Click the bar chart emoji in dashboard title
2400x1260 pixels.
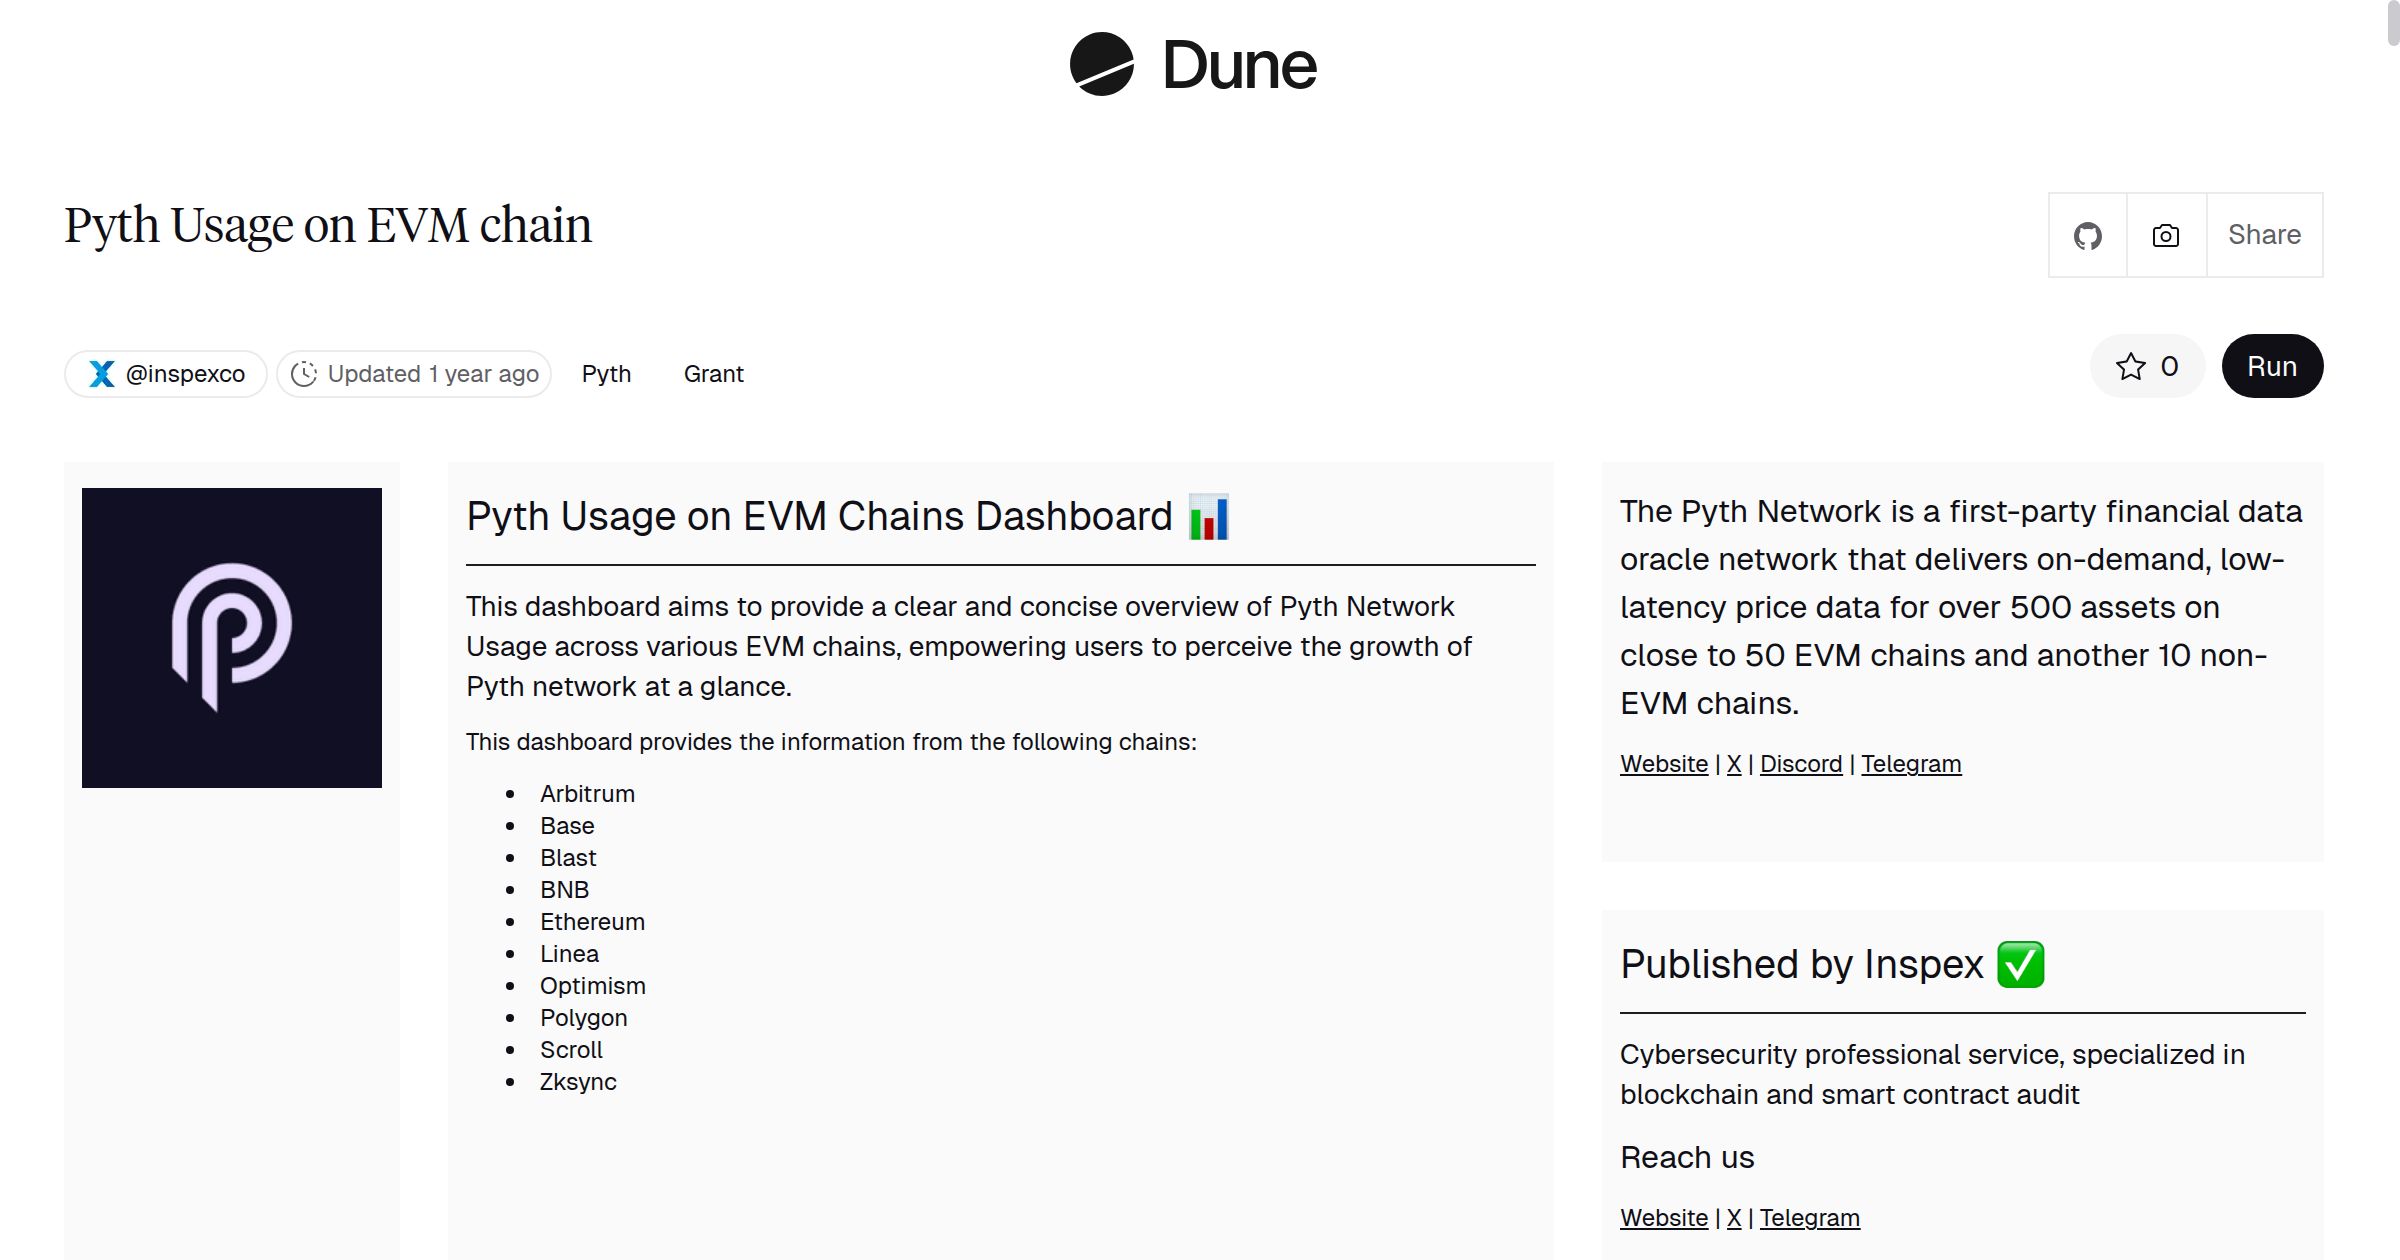(x=1210, y=516)
